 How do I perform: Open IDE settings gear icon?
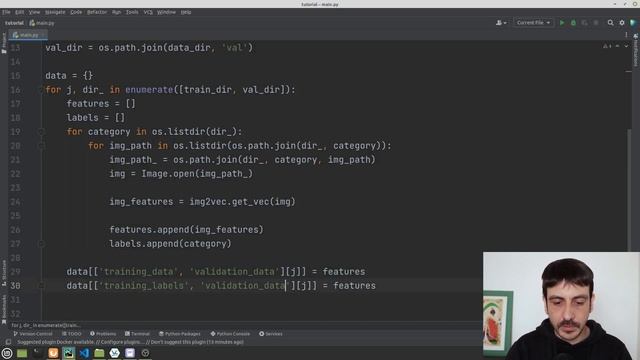(622, 23)
